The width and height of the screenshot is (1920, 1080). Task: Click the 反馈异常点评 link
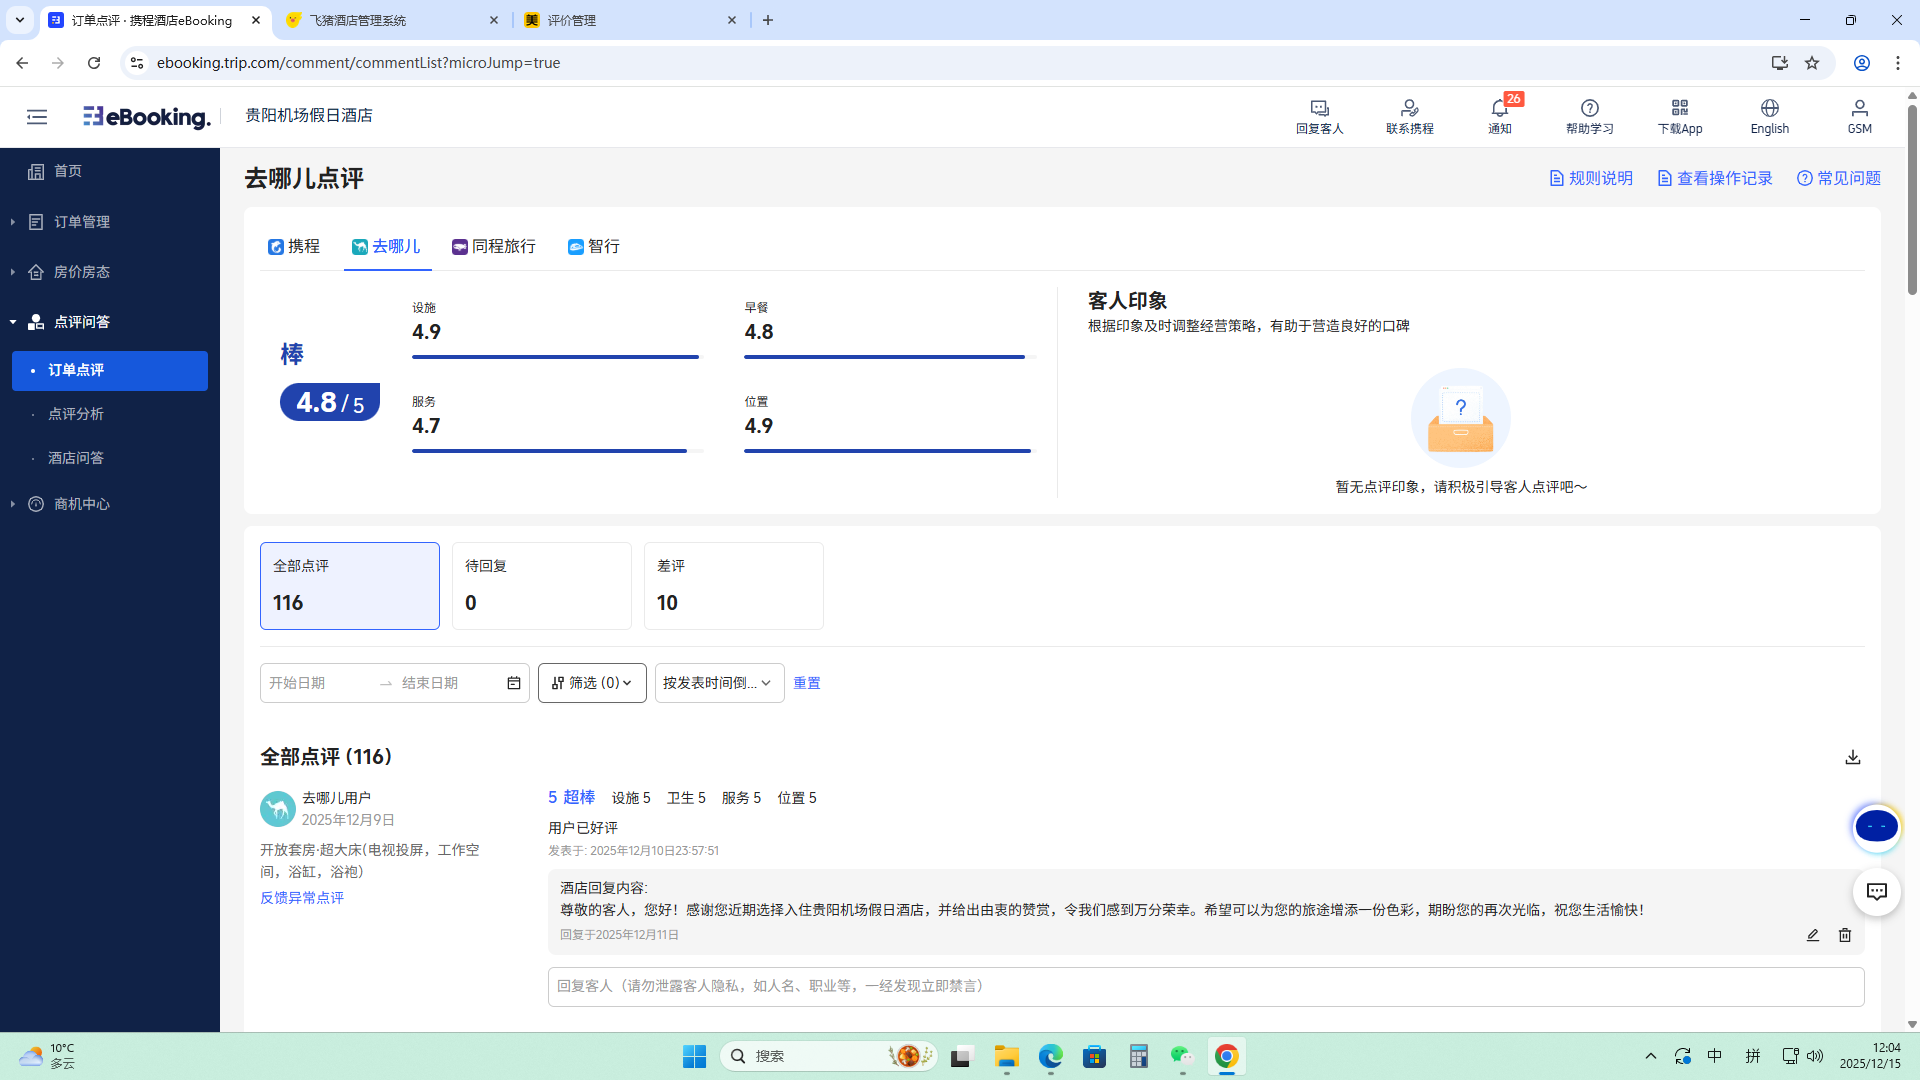pos(302,897)
